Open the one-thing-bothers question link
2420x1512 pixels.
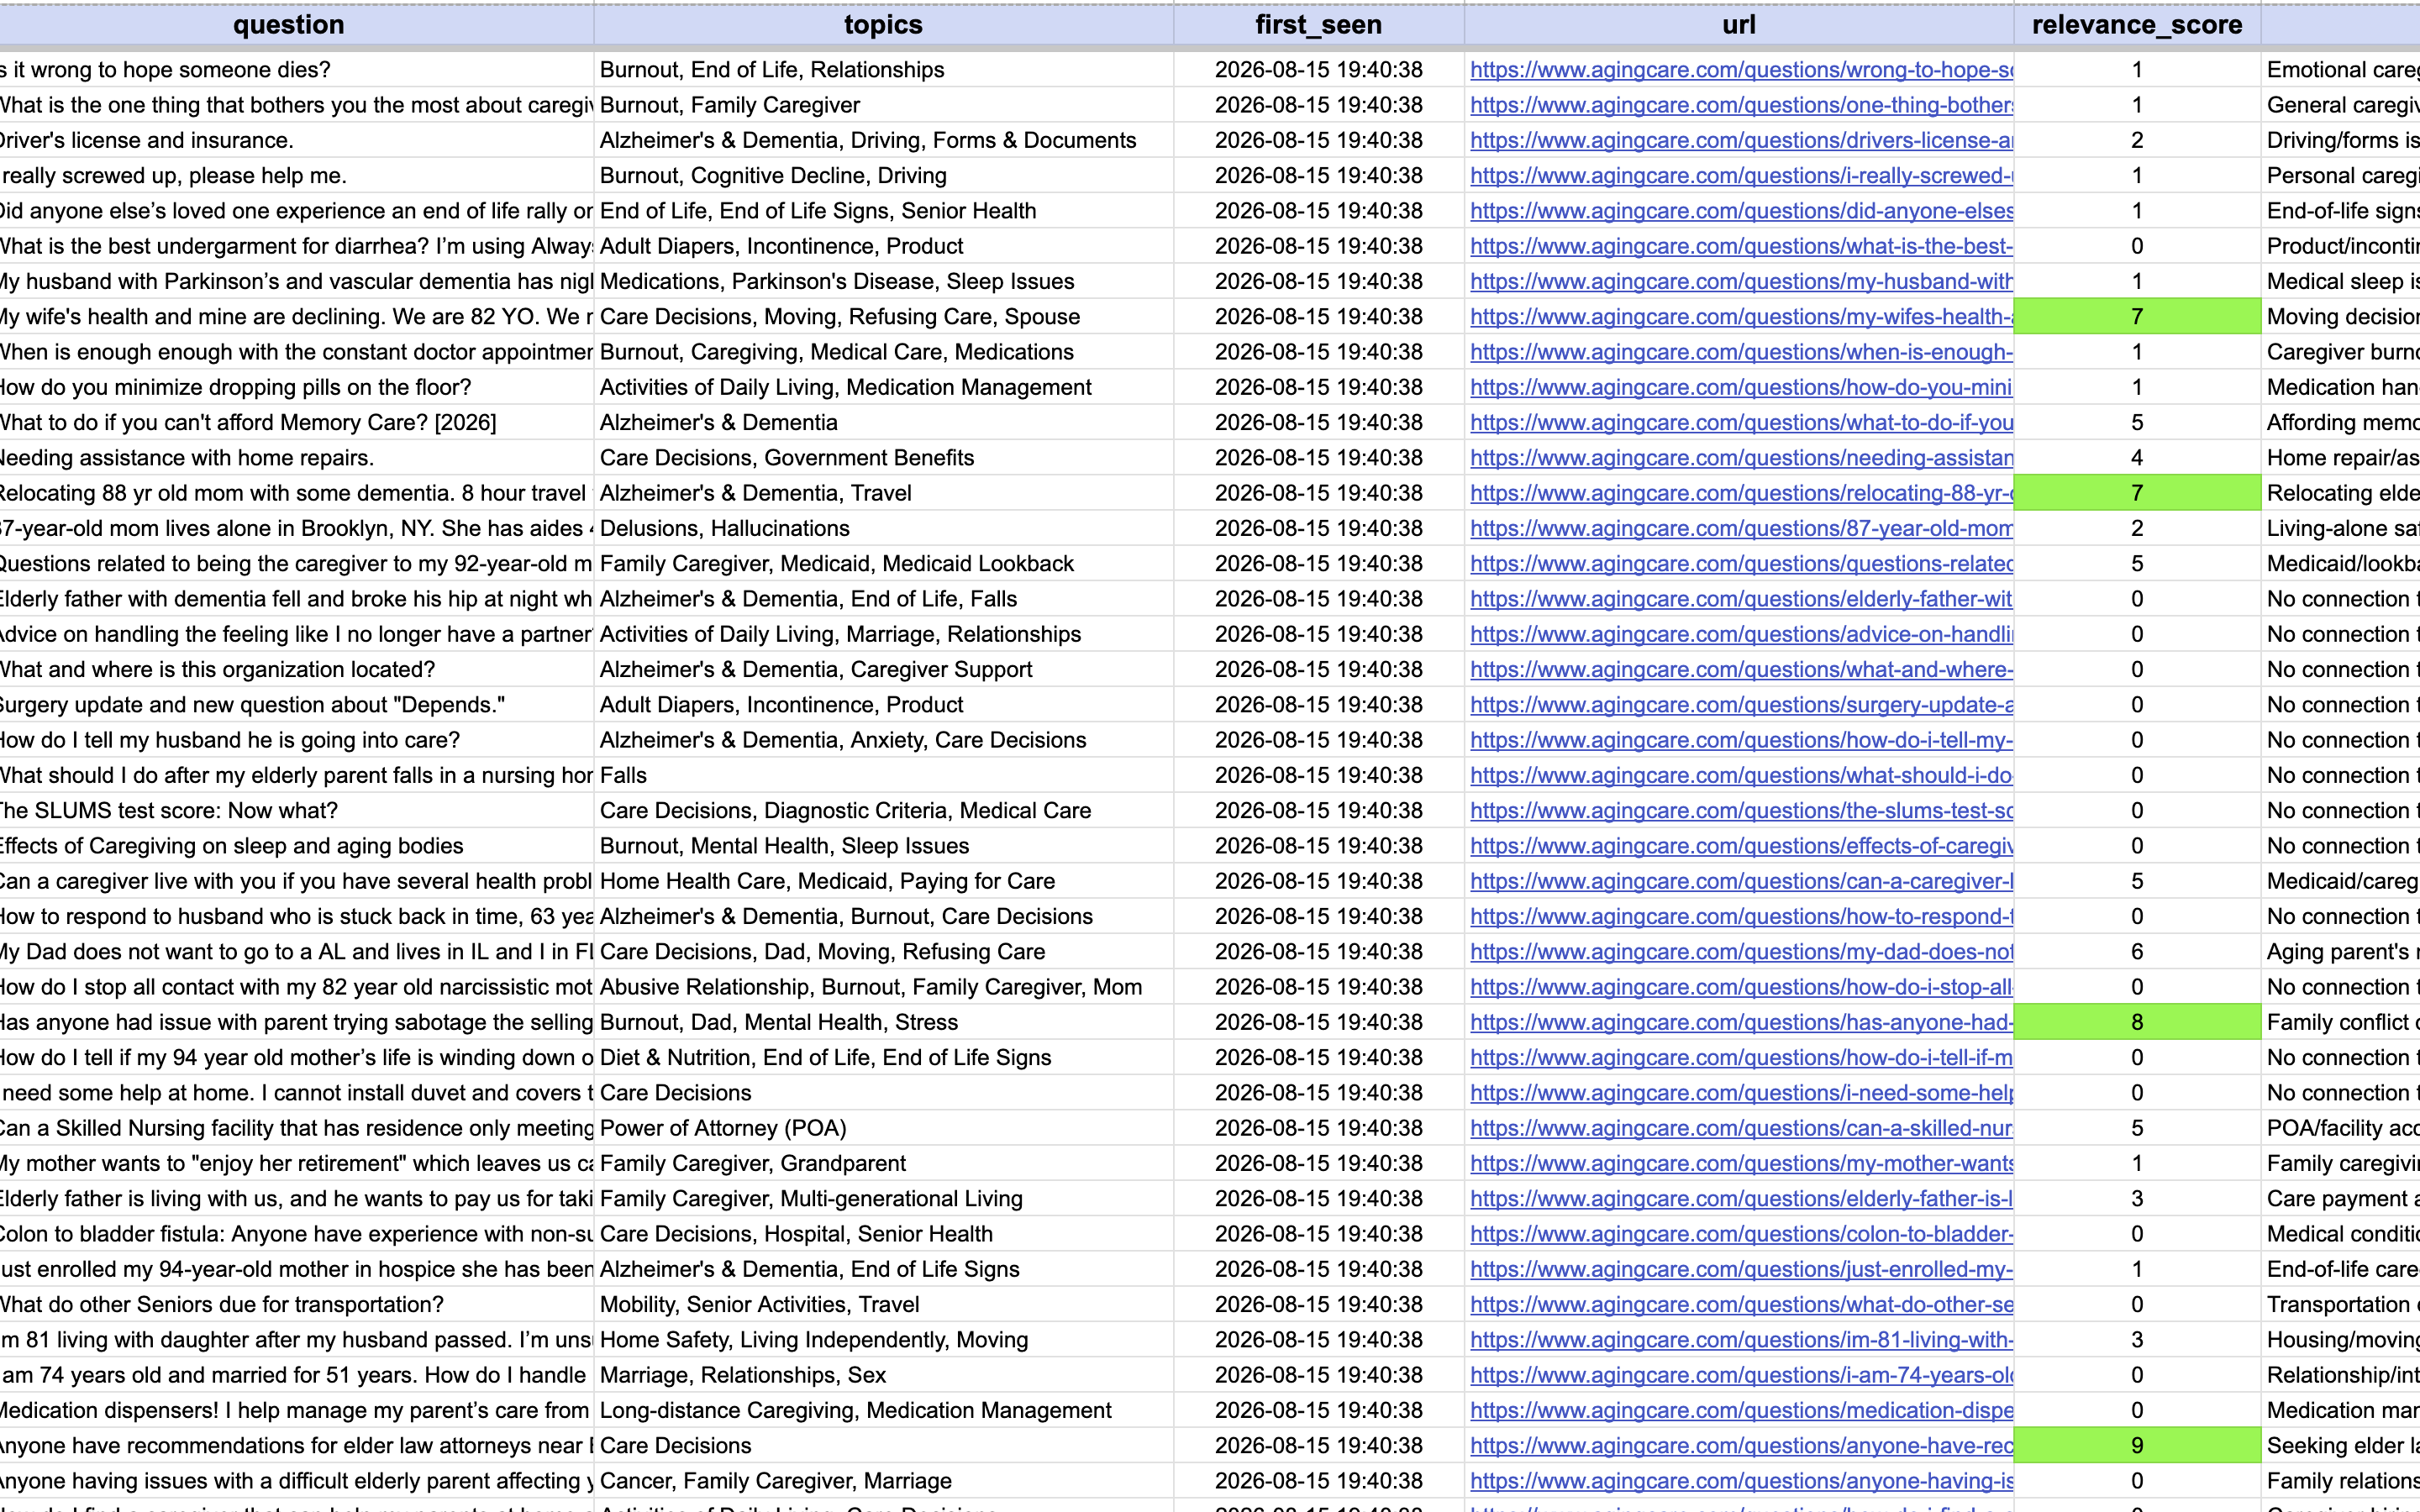pos(1742,105)
